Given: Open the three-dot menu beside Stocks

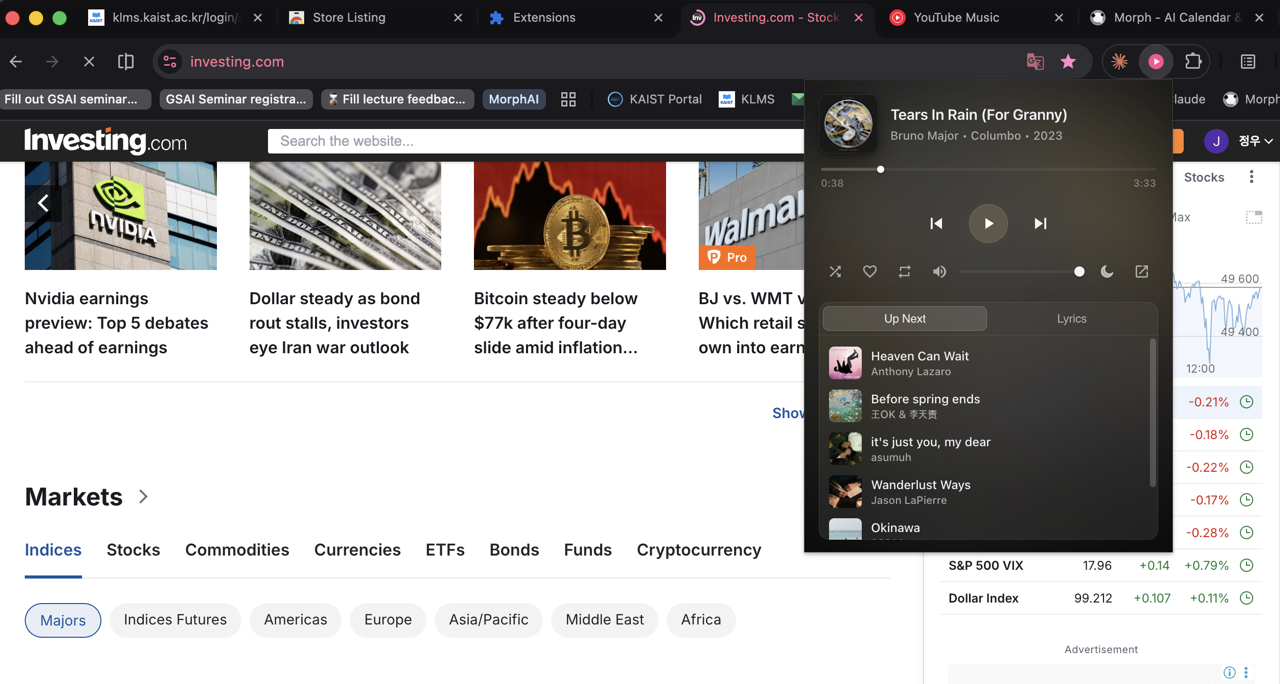Looking at the screenshot, I should tap(1251, 177).
